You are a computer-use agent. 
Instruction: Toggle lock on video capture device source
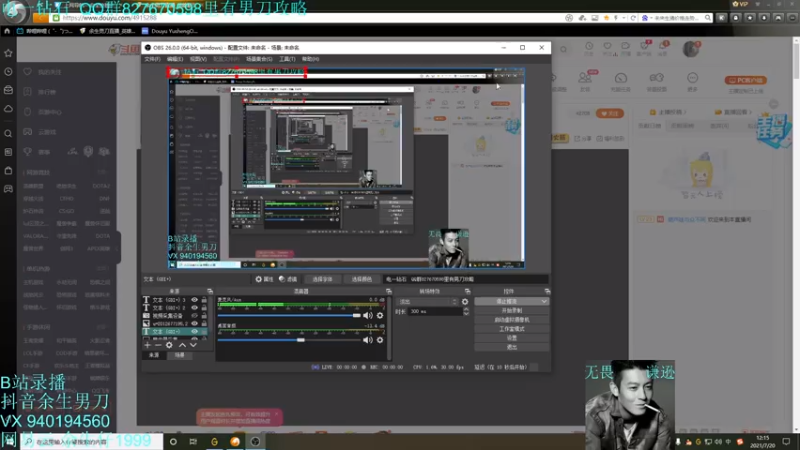click(x=204, y=316)
